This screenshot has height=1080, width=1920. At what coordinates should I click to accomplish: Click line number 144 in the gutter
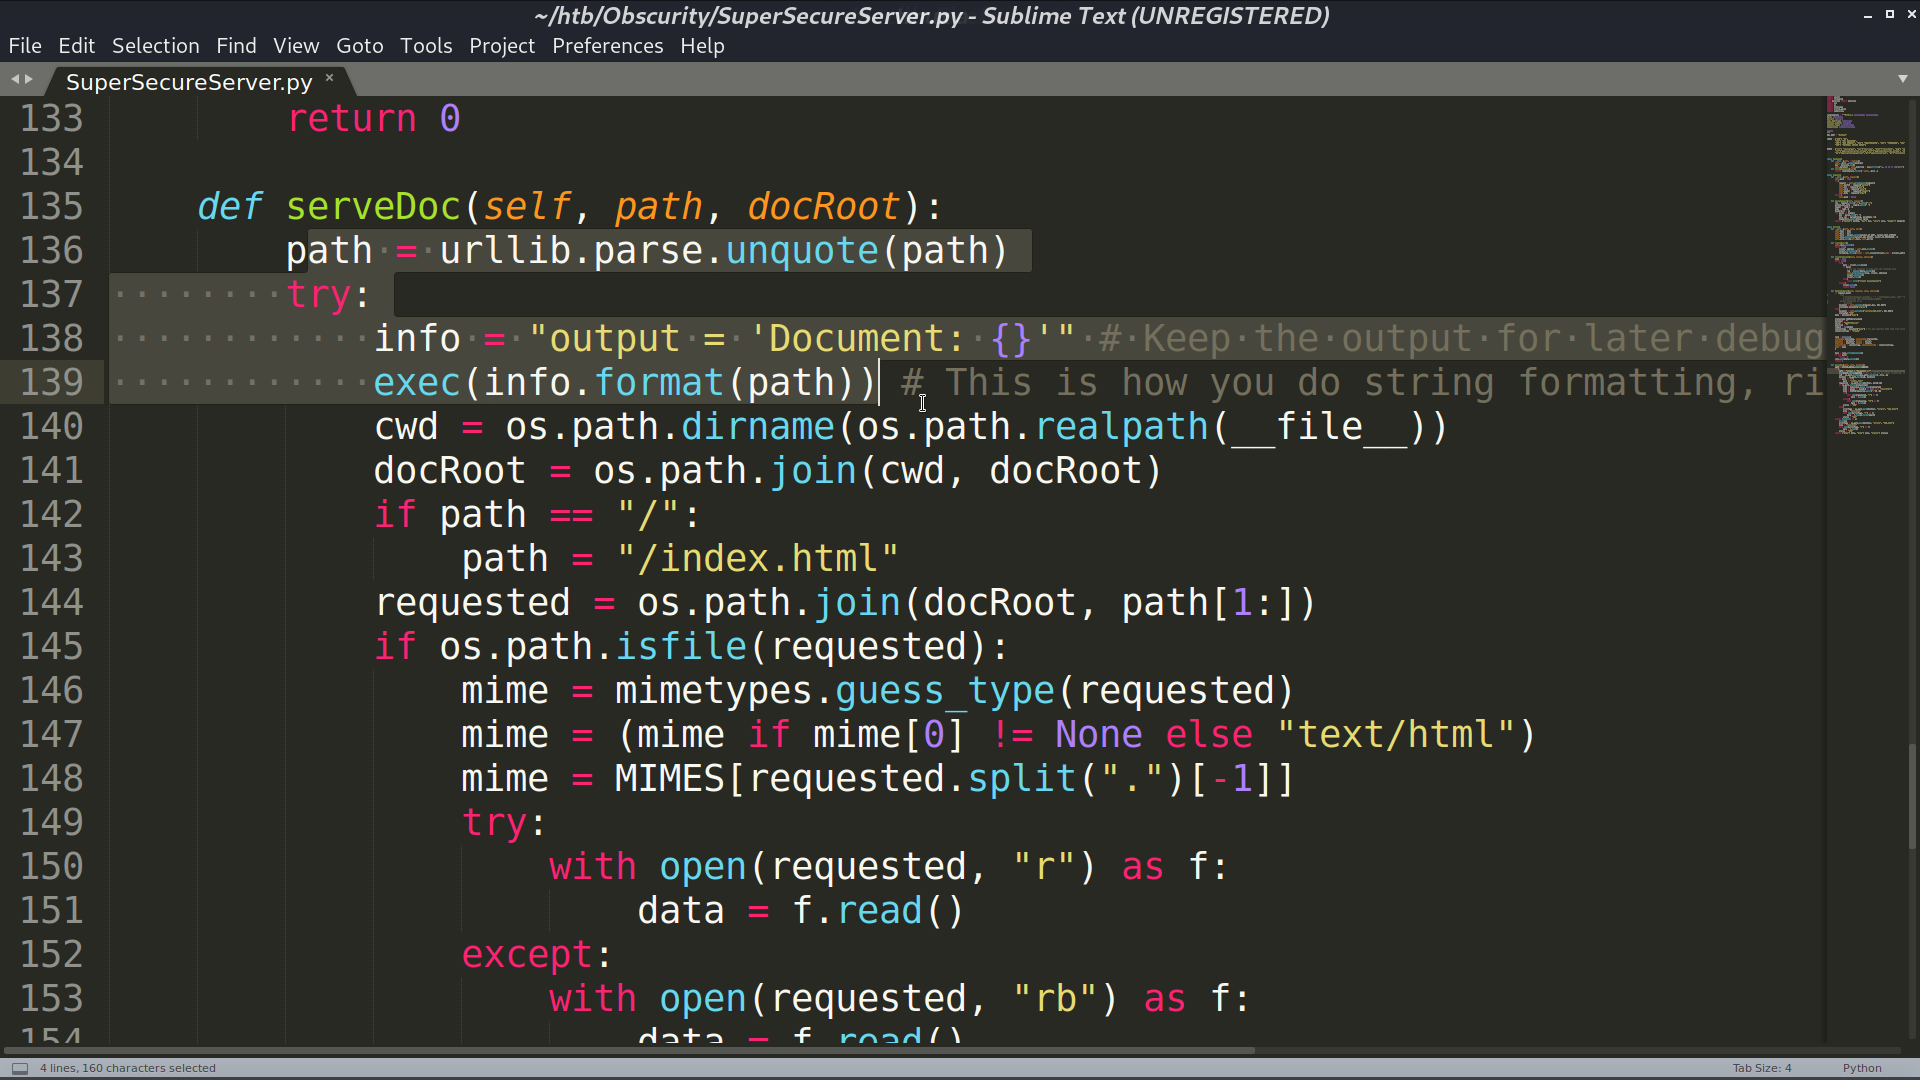click(x=52, y=603)
